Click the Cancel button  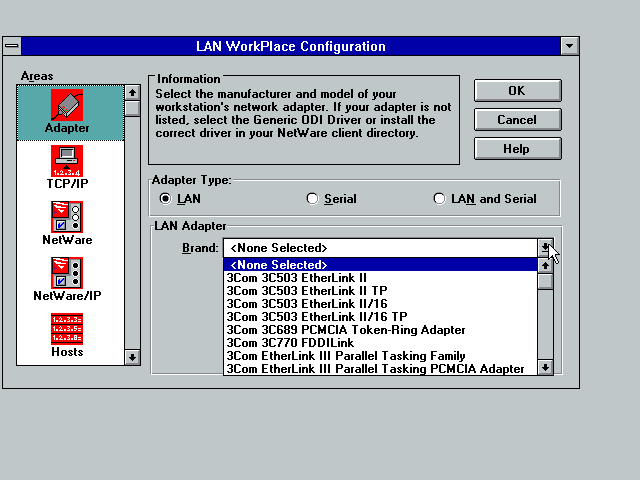pos(518,120)
